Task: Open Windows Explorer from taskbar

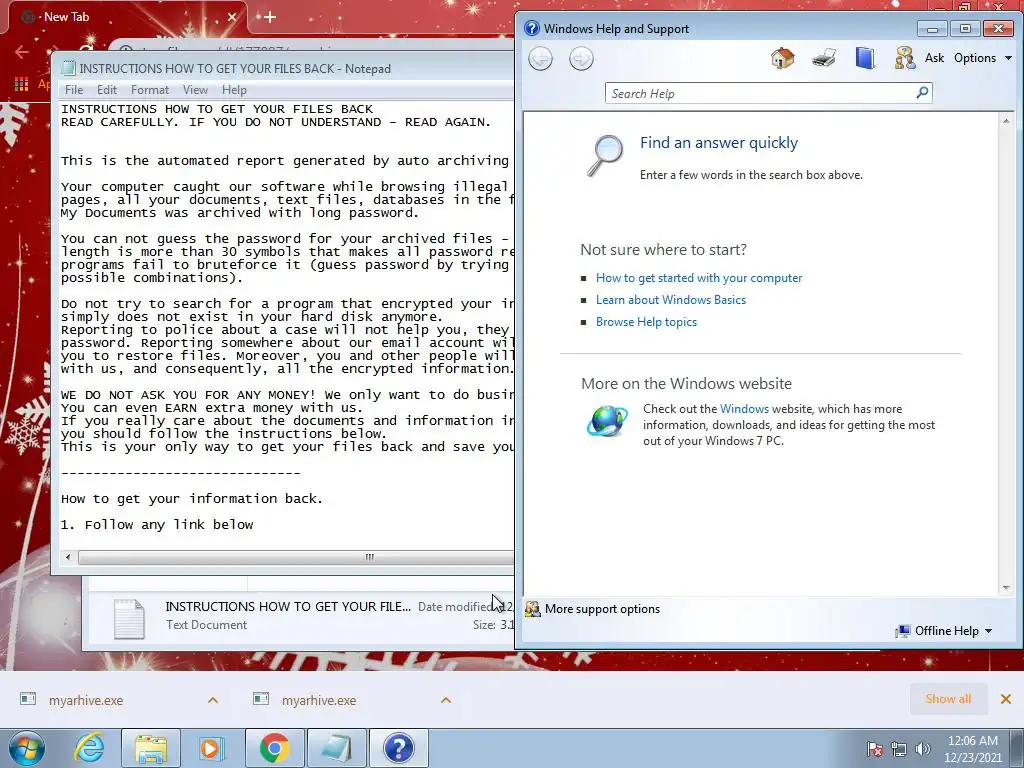Action: pyautogui.click(x=151, y=748)
